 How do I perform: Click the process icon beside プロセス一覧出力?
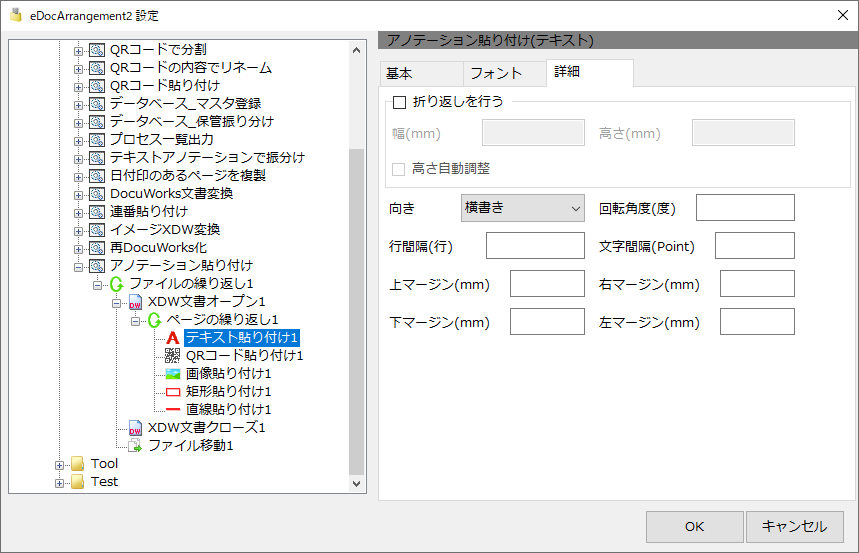(97, 140)
